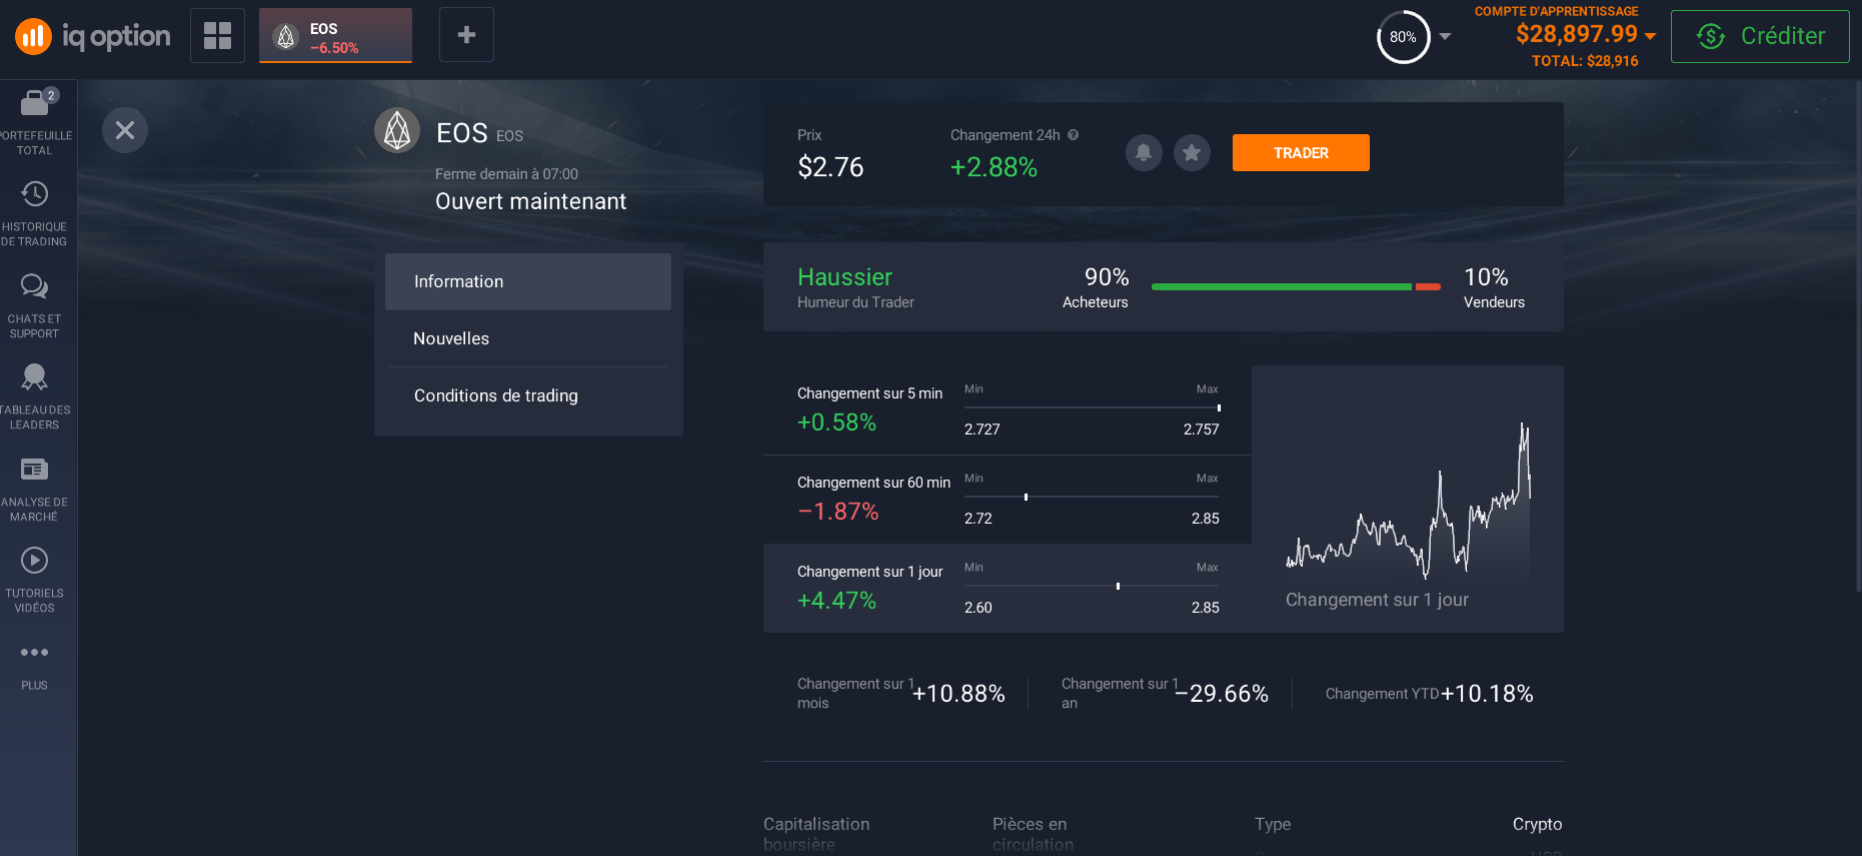The image size is (1862, 856).
Task: Set a price alert with bell icon
Action: [x=1143, y=153]
